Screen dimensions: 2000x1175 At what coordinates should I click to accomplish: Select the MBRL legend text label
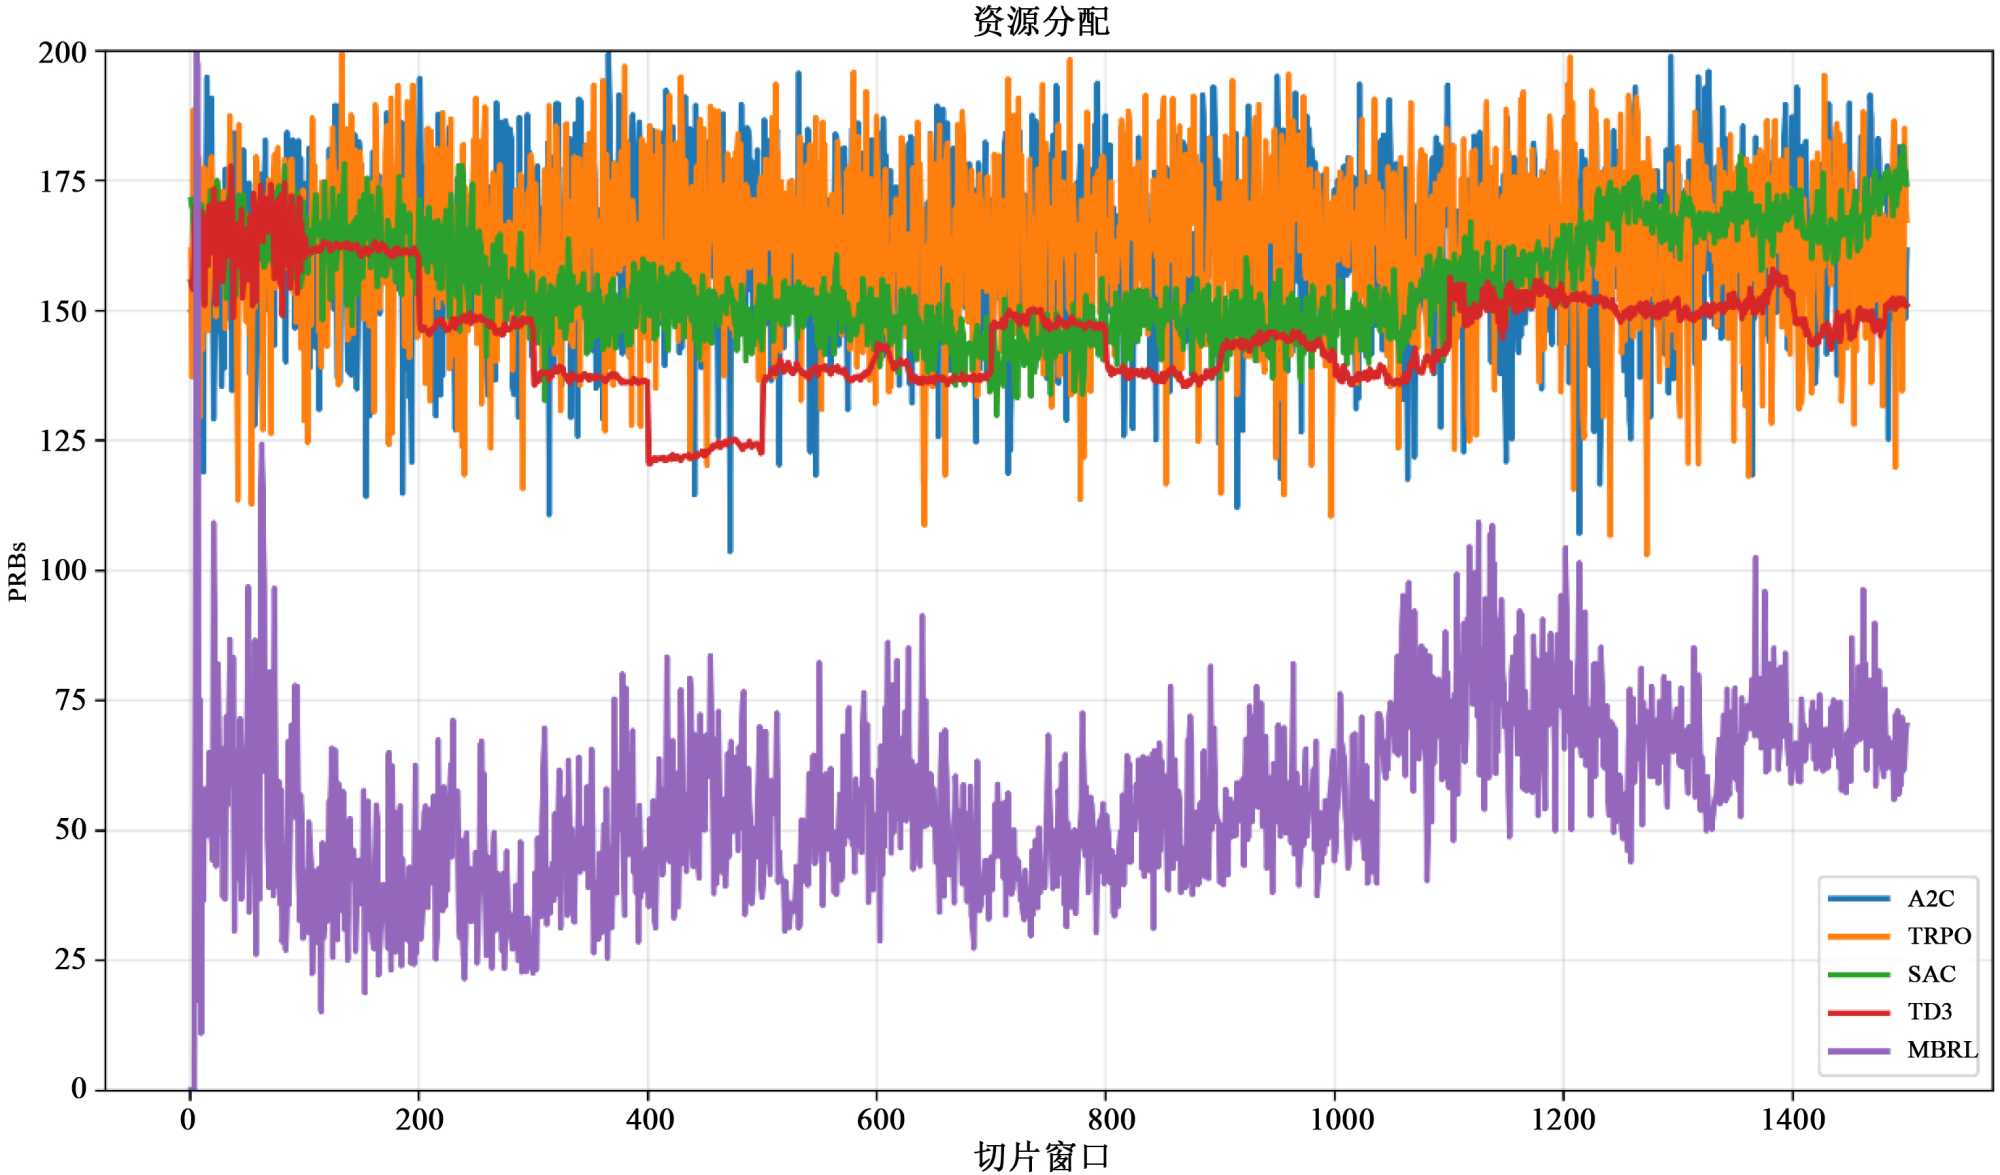point(1942,1050)
